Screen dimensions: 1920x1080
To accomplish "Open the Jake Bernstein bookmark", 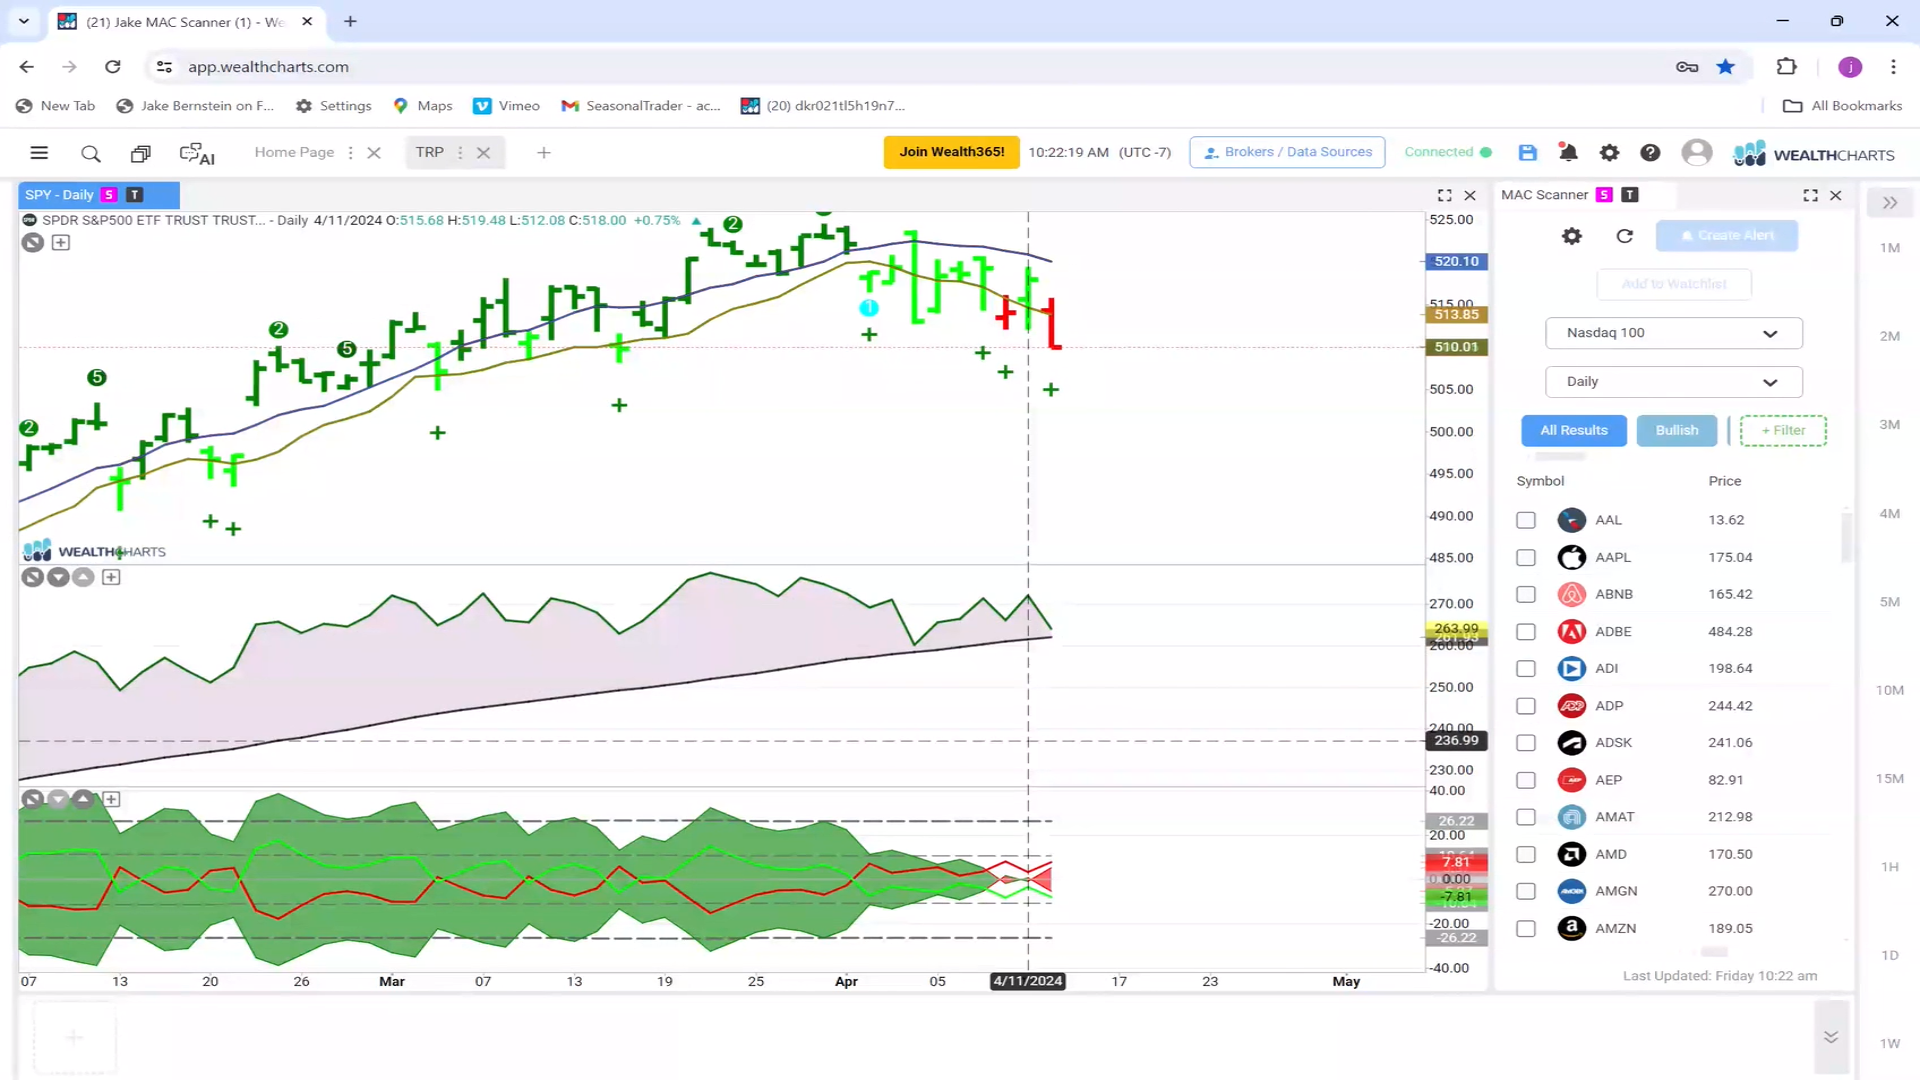I will pyautogui.click(x=196, y=106).
